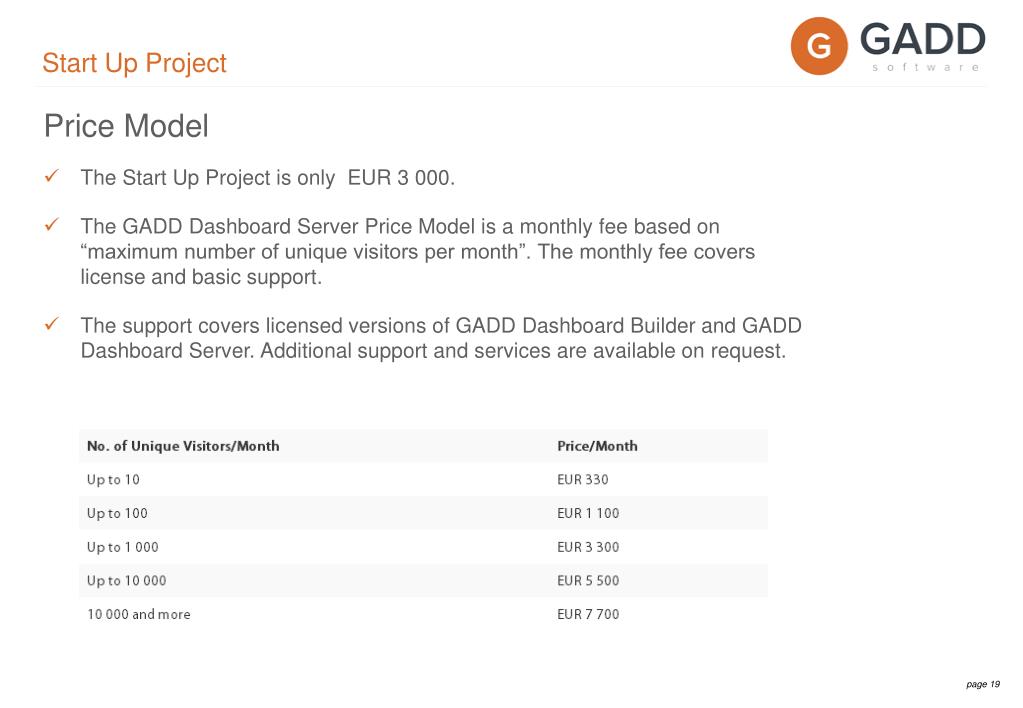
Task: Click the Up to 10 000 table row
Action: click(423, 581)
